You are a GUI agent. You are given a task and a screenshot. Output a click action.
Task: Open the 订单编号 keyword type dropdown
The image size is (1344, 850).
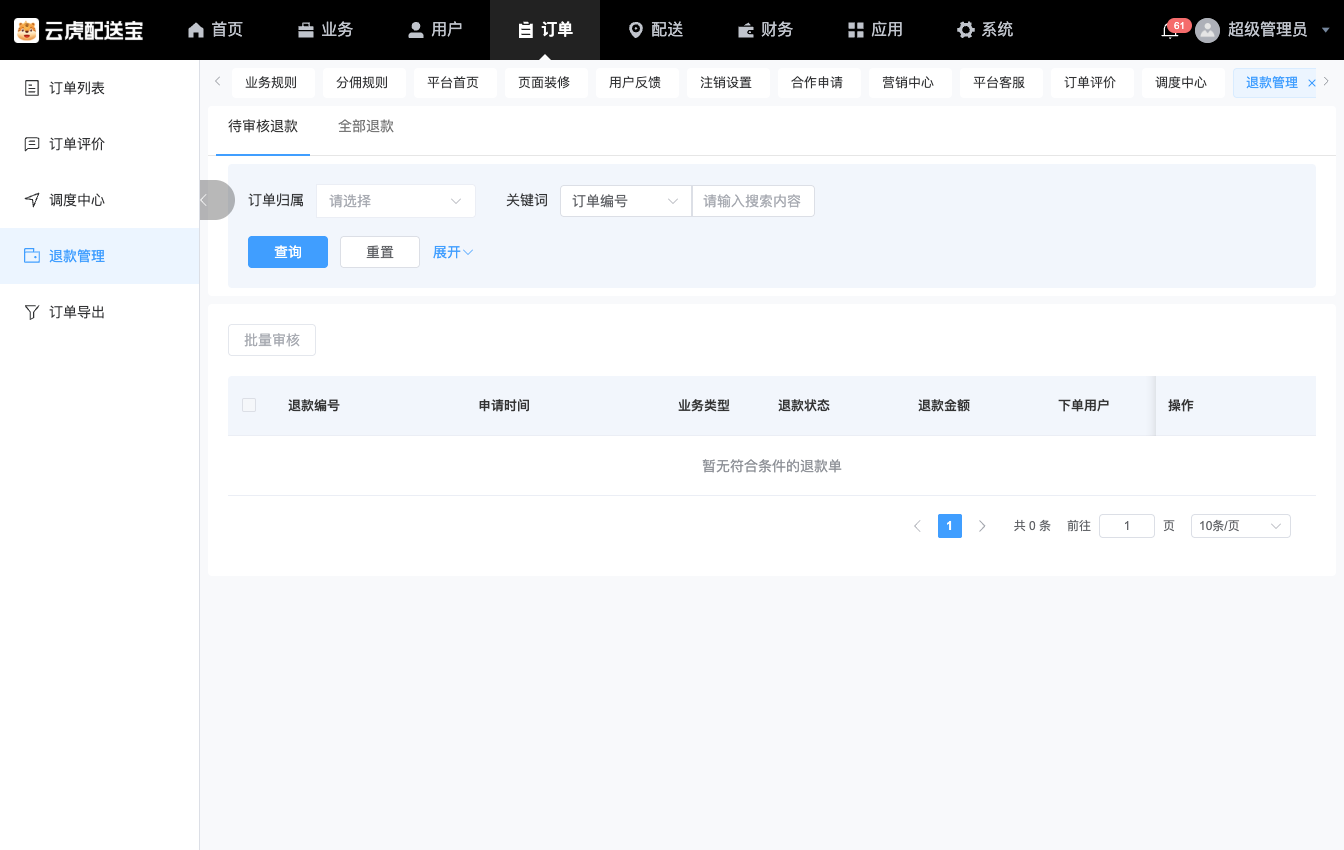pos(626,201)
